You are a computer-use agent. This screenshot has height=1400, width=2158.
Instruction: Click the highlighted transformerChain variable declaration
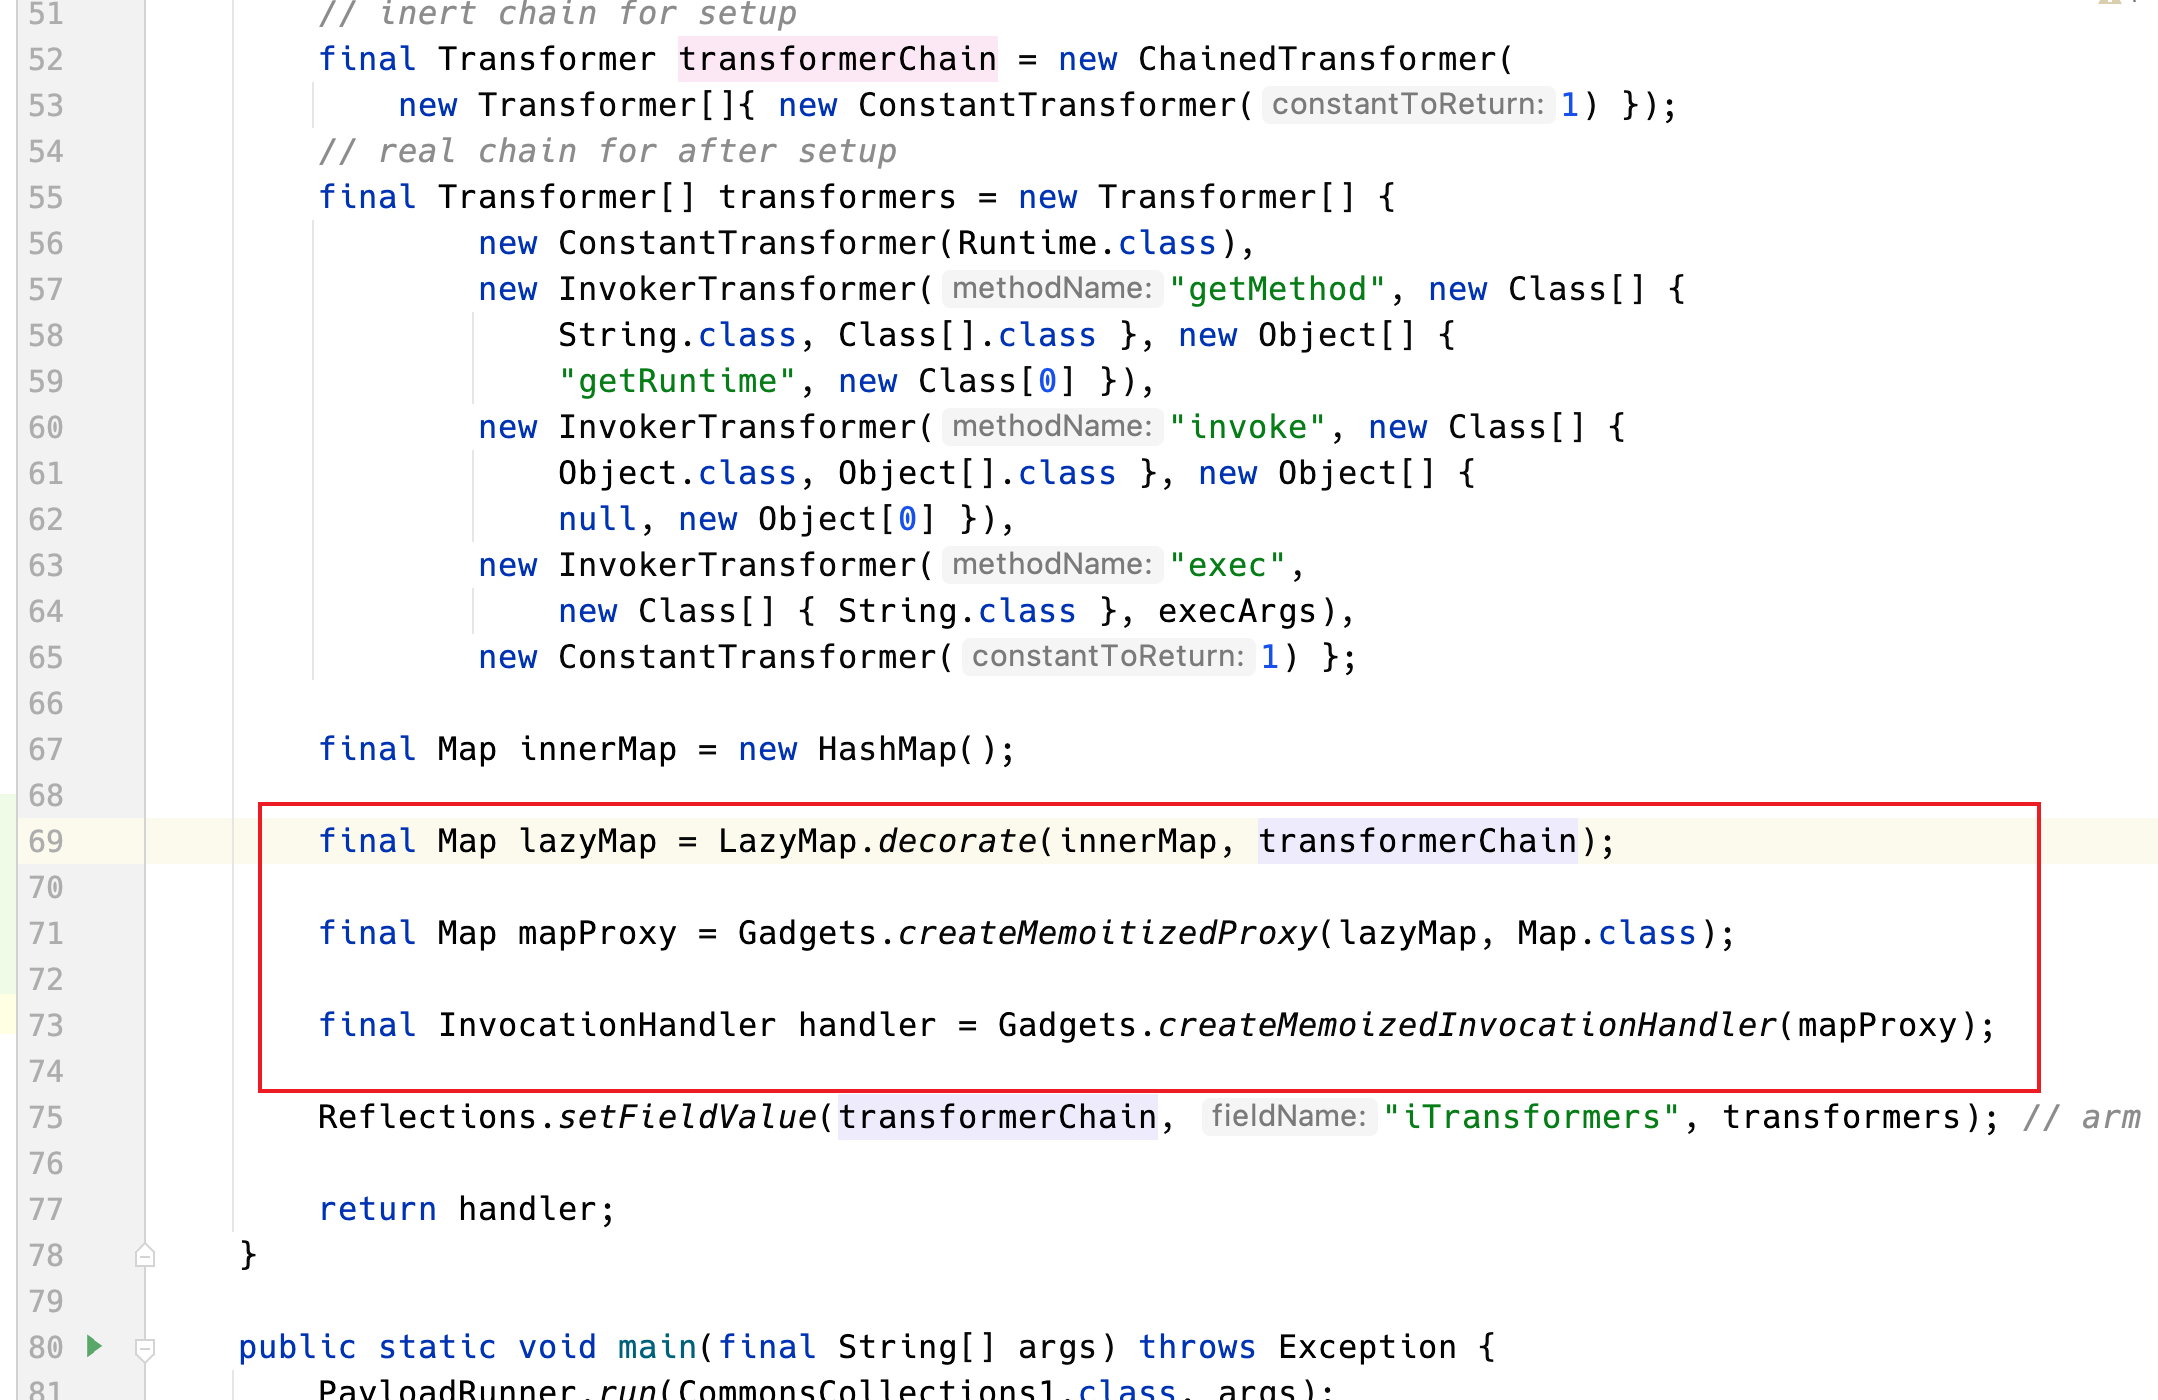pos(837,59)
